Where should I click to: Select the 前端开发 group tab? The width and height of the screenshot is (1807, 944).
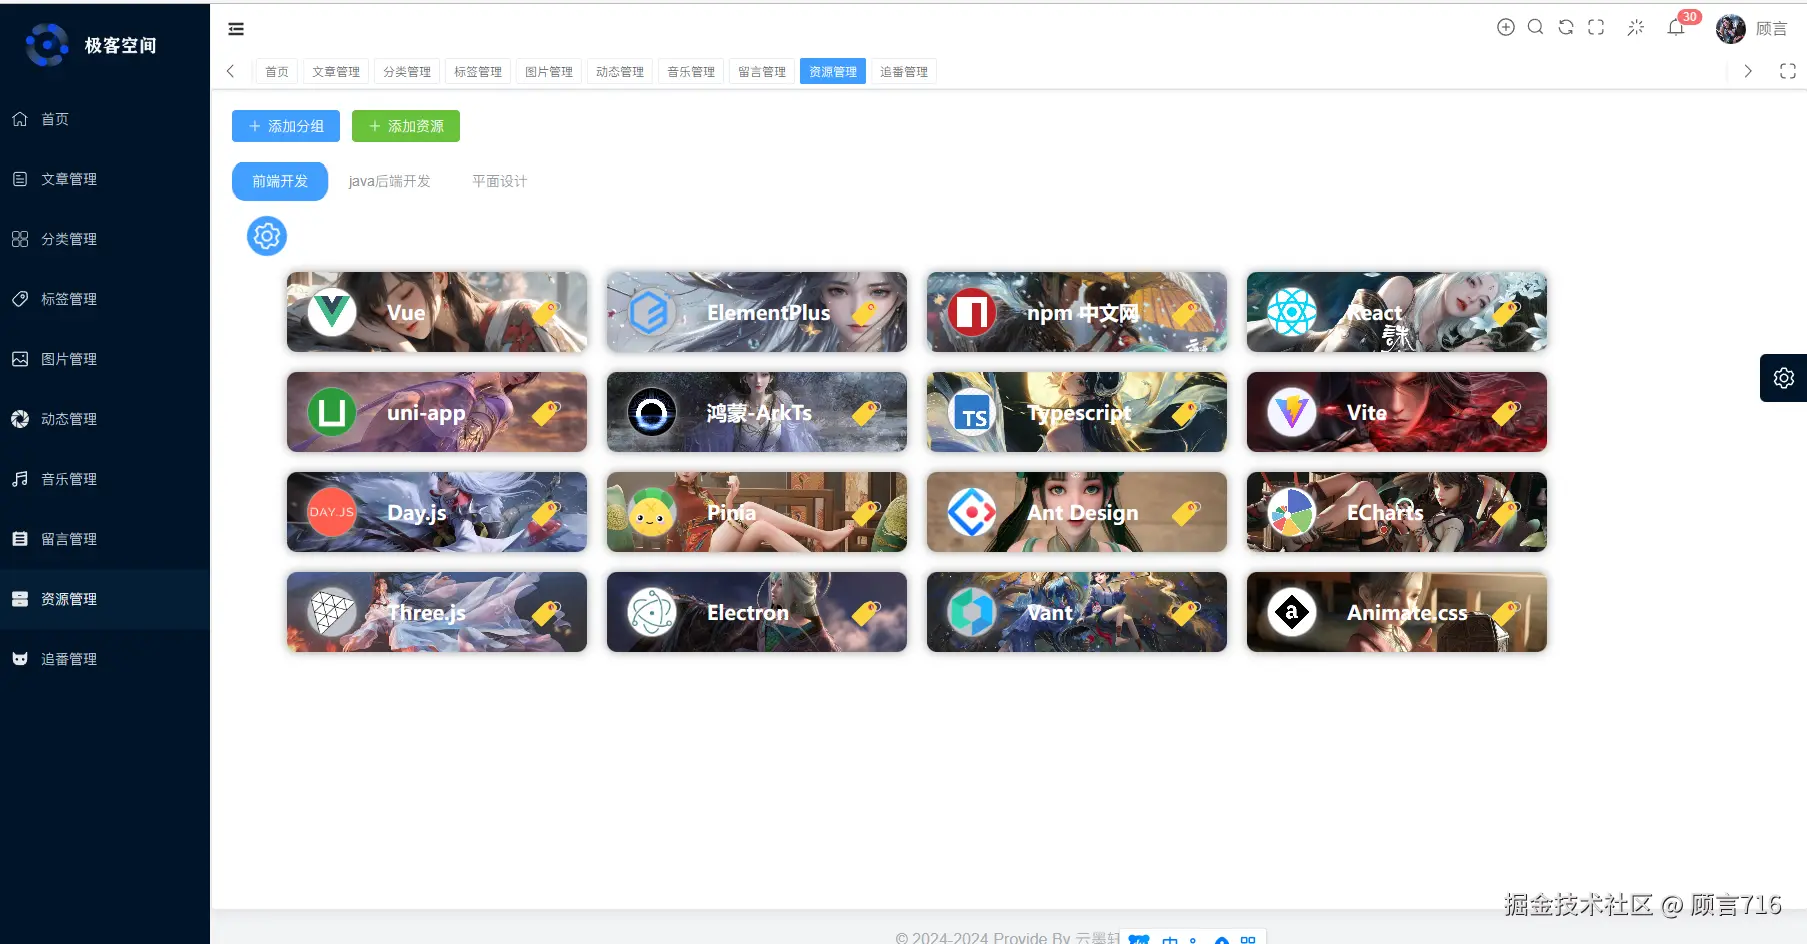pyautogui.click(x=280, y=181)
